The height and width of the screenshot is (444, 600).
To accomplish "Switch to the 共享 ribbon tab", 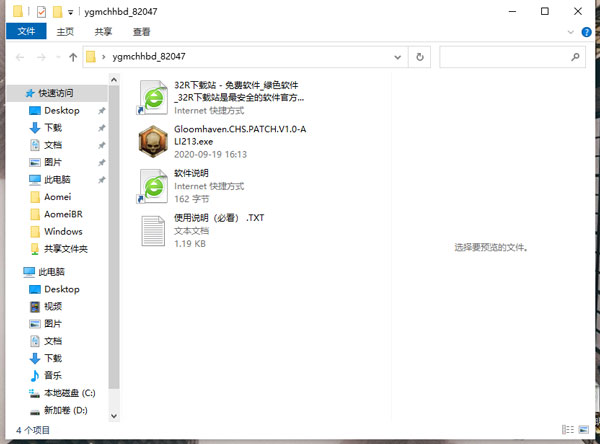I will pos(103,32).
